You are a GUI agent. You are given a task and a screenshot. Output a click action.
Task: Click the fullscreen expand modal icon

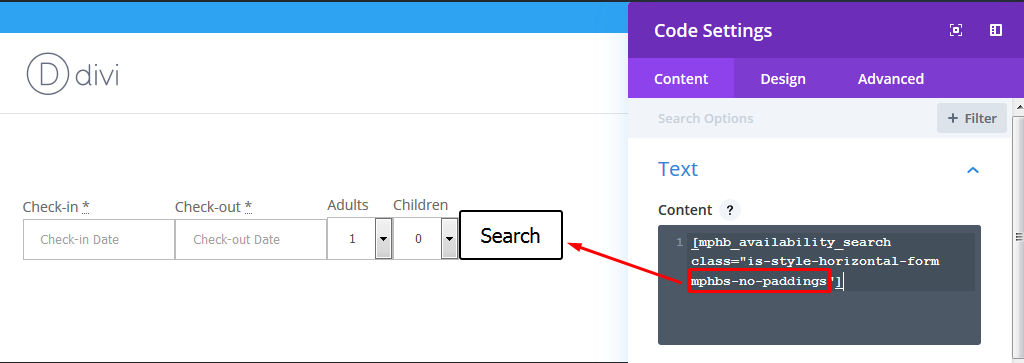[956, 30]
